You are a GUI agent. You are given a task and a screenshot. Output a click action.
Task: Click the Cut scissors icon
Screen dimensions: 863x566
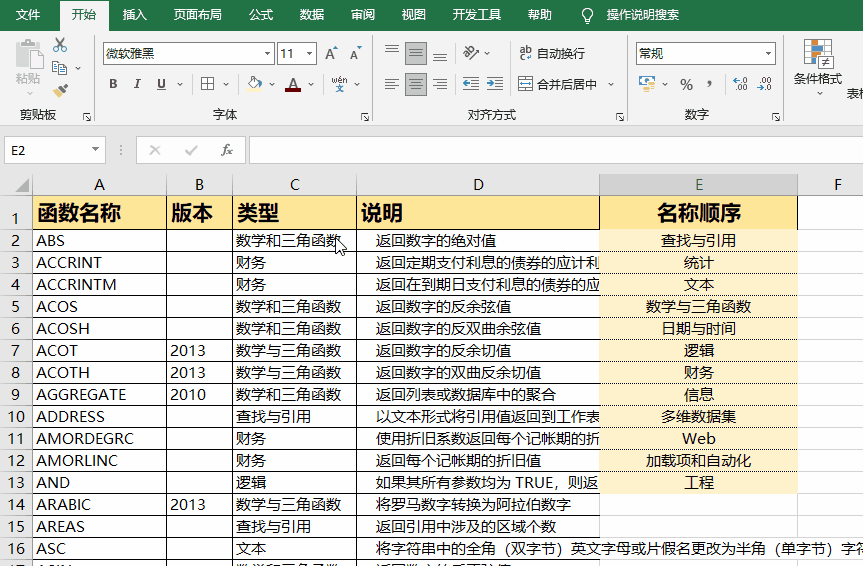tap(60, 45)
